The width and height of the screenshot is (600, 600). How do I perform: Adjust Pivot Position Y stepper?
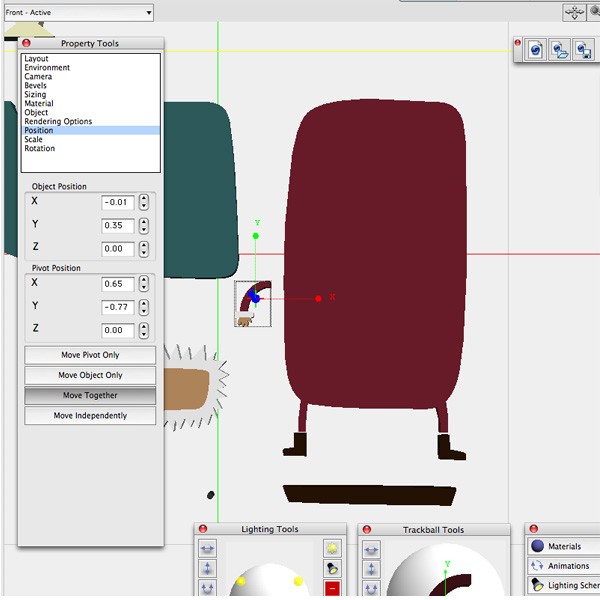[x=144, y=307]
